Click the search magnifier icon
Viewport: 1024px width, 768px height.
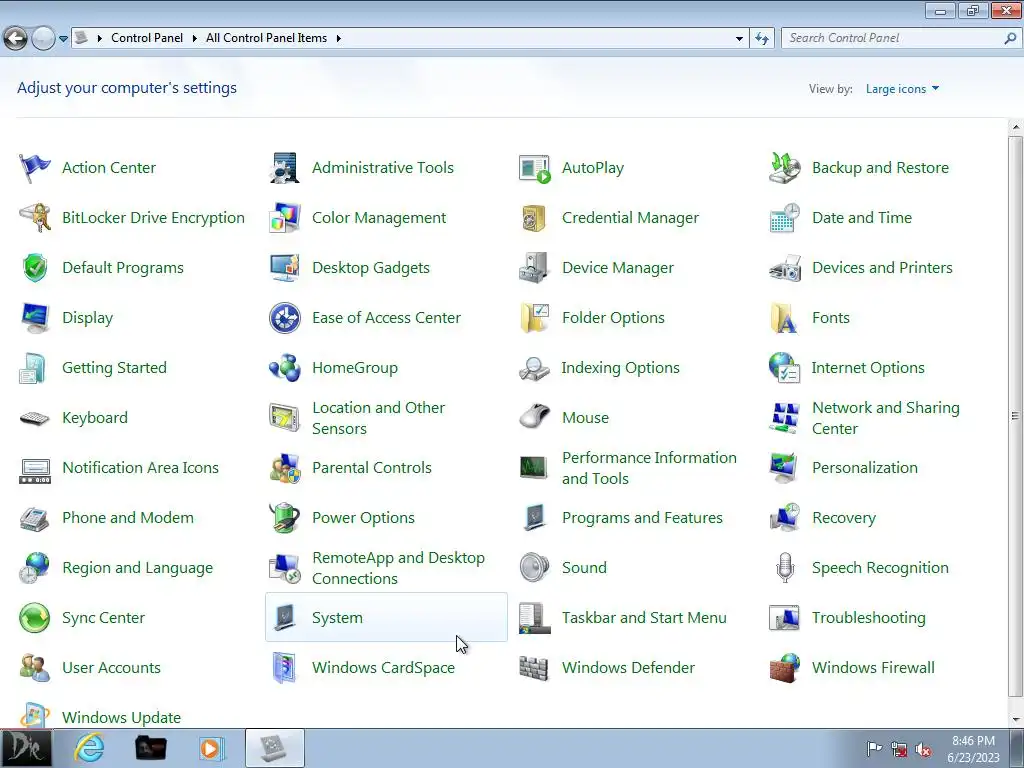coord(1010,39)
